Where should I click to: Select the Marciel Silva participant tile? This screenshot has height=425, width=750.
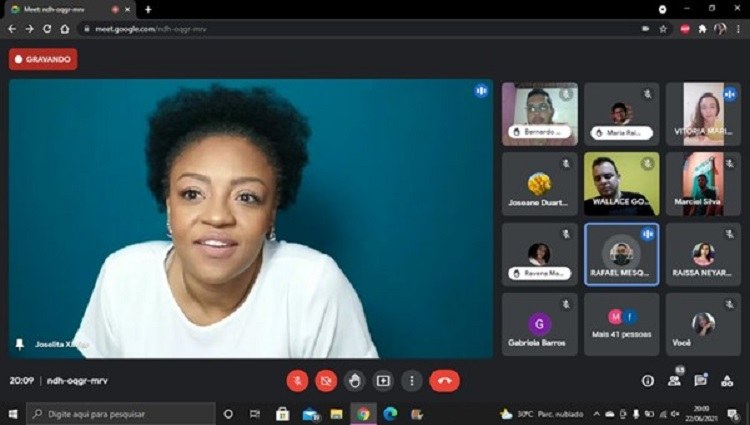click(x=703, y=184)
